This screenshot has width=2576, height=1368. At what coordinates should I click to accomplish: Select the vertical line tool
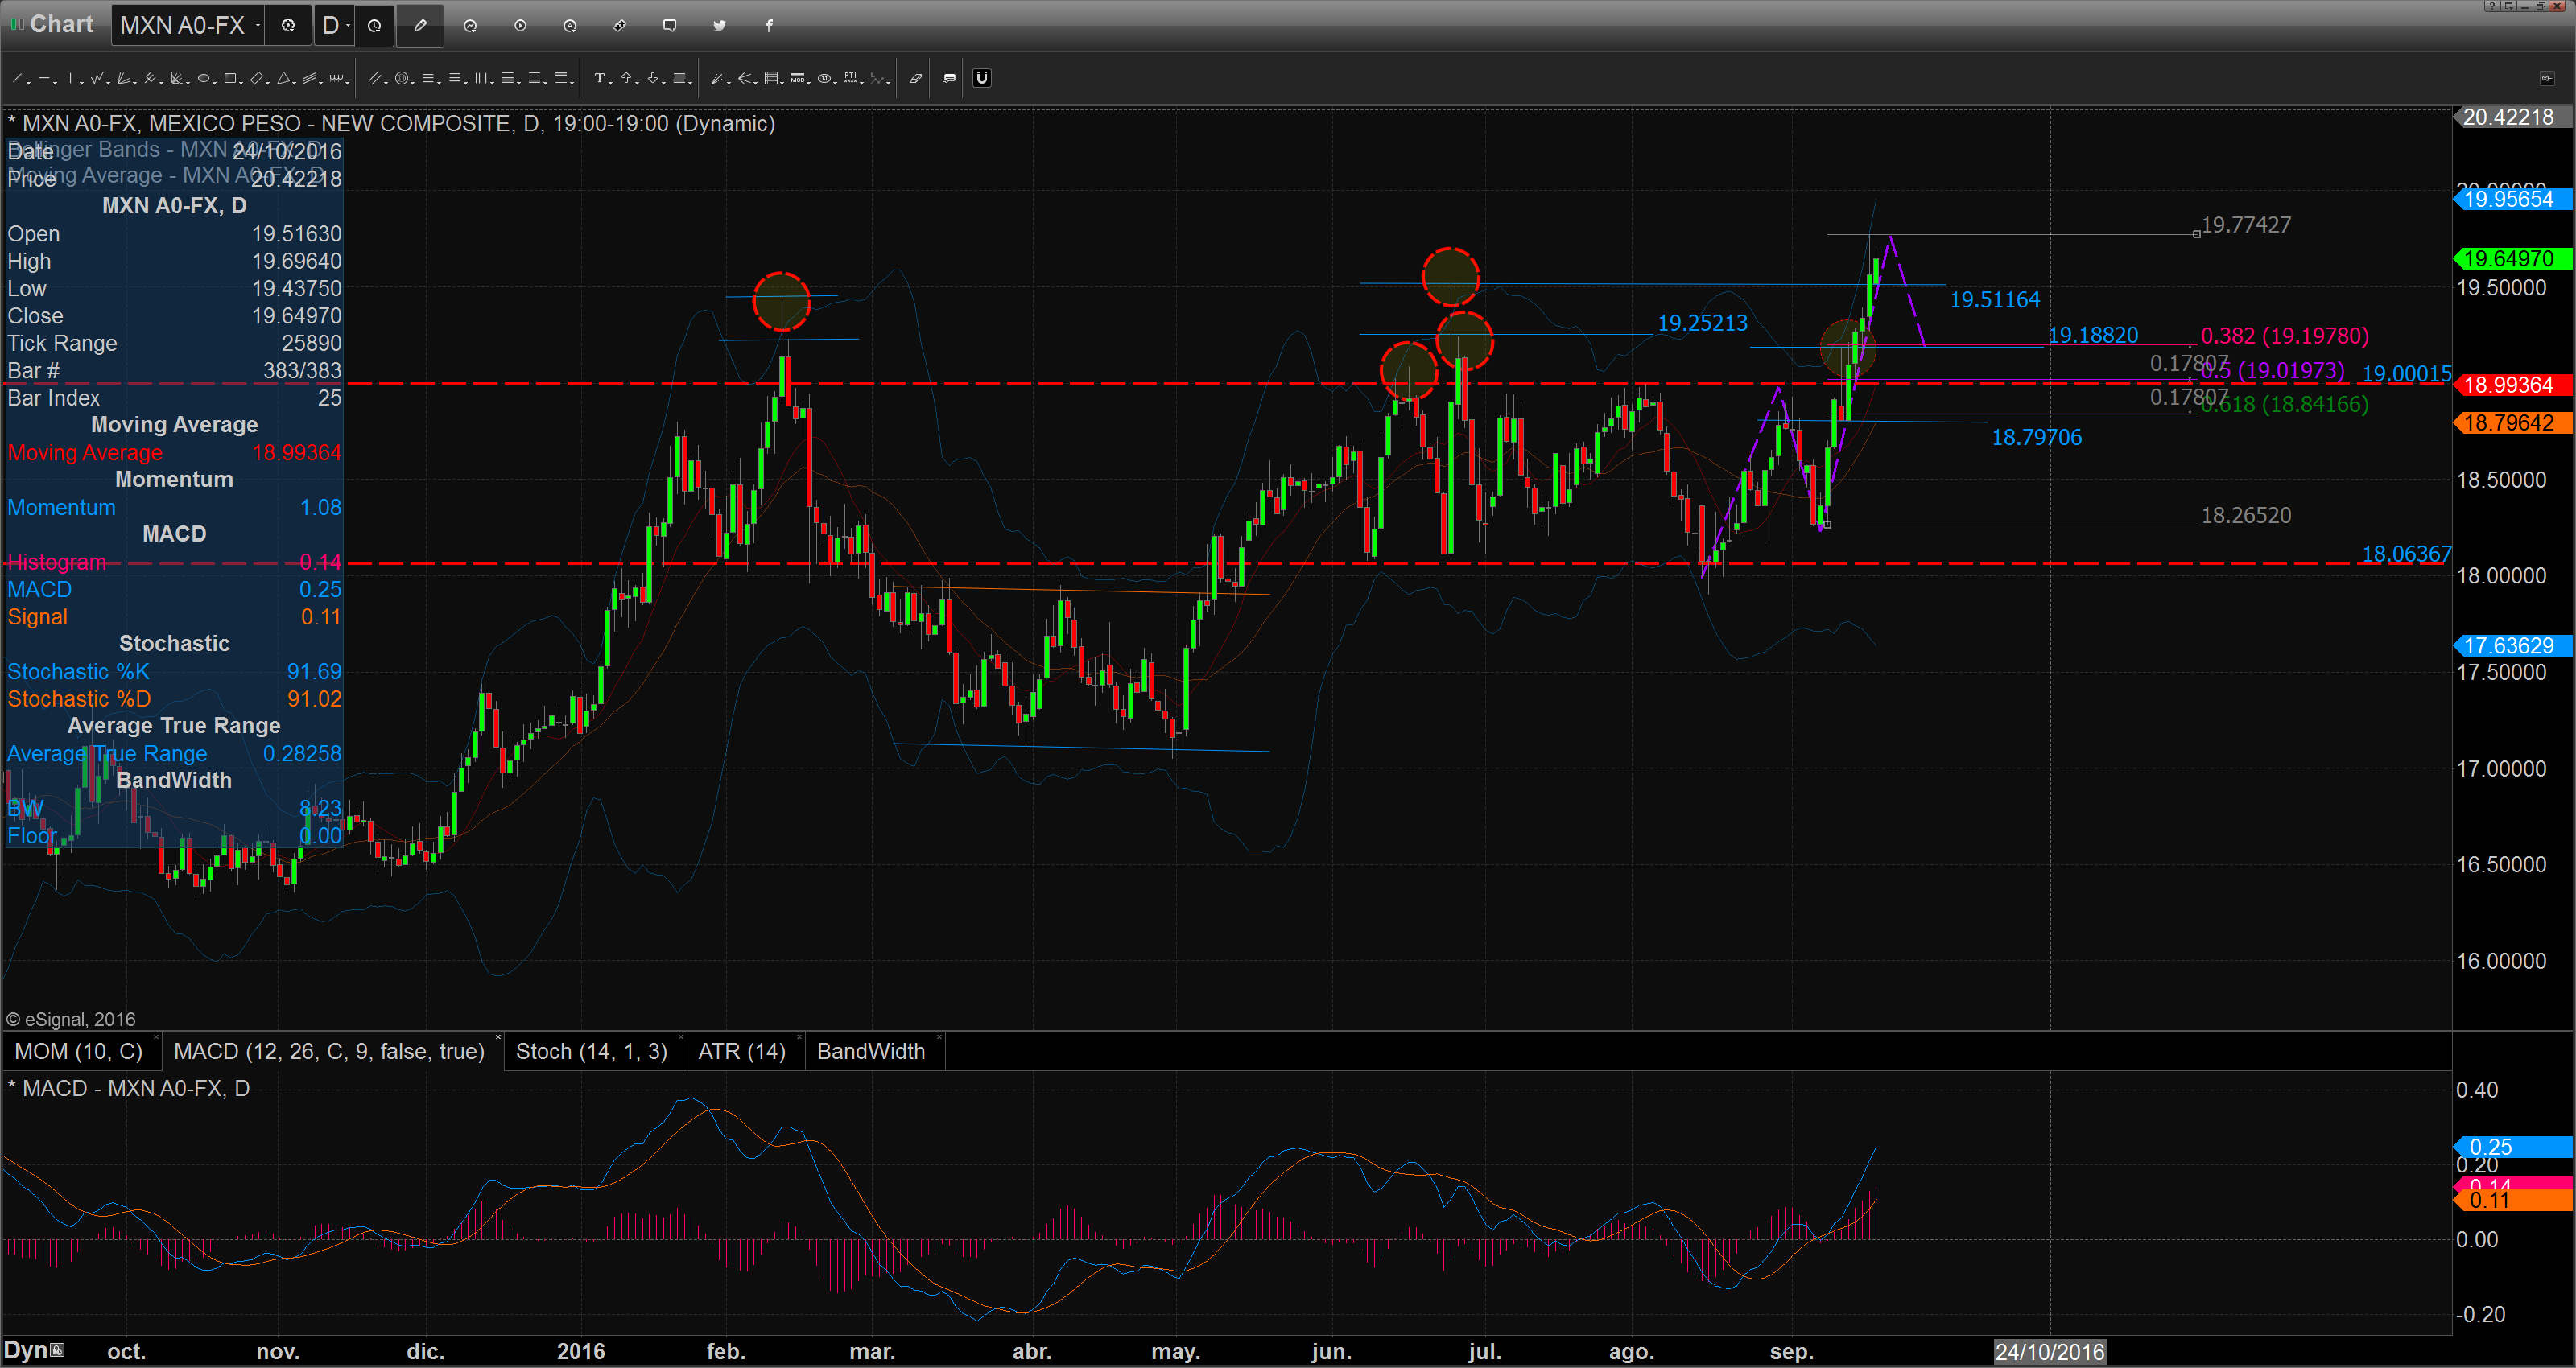pyautogui.click(x=70, y=78)
